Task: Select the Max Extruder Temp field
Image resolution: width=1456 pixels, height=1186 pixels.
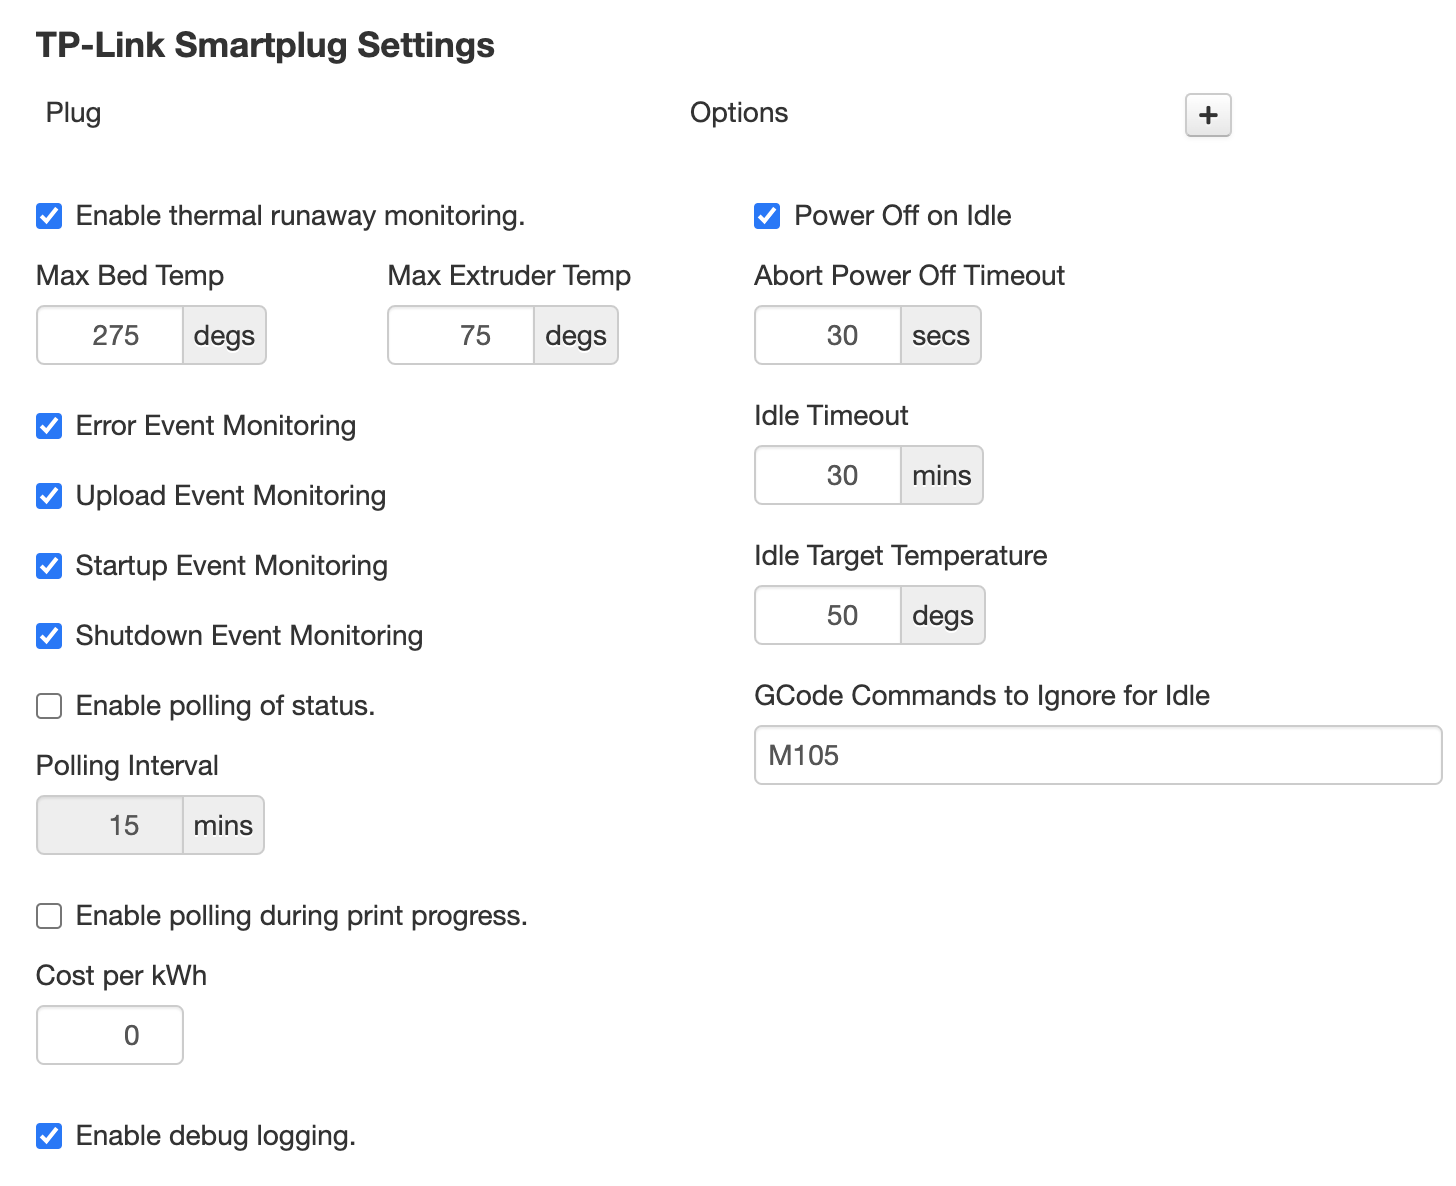Action: point(460,335)
